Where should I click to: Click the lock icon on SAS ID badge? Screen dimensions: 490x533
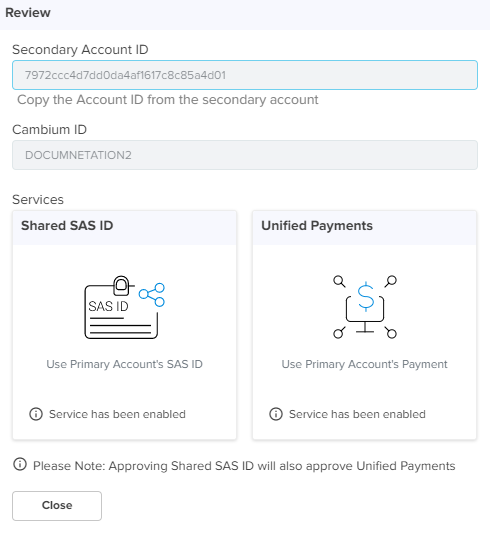pos(121,286)
